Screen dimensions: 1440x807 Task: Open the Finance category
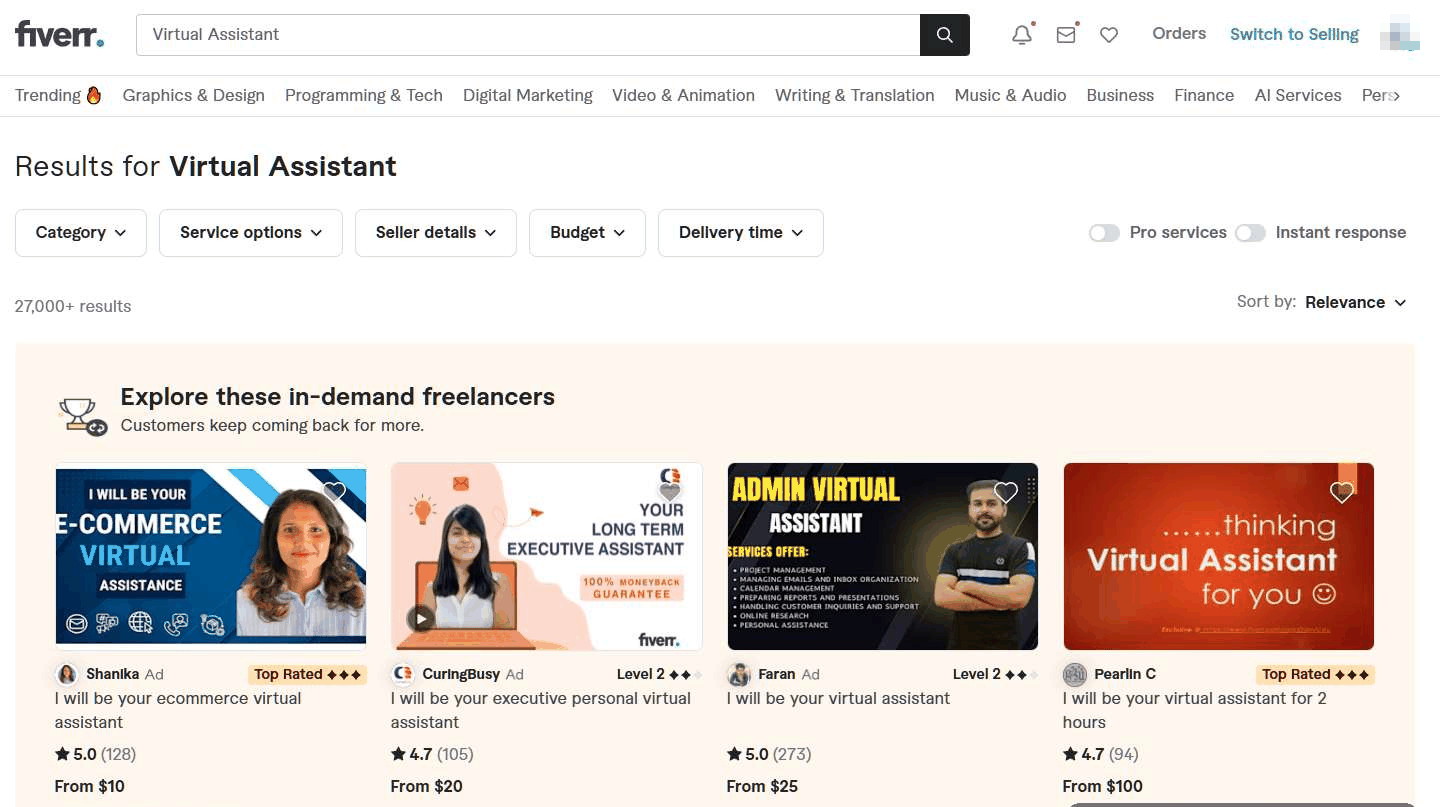(x=1204, y=96)
